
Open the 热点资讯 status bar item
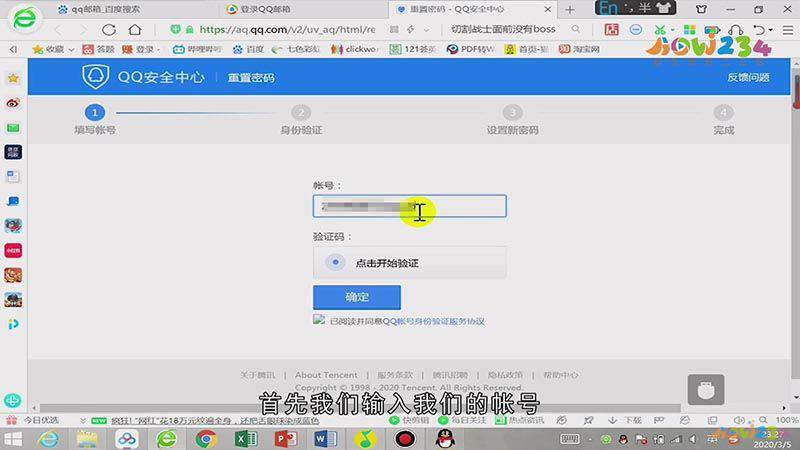(519, 420)
